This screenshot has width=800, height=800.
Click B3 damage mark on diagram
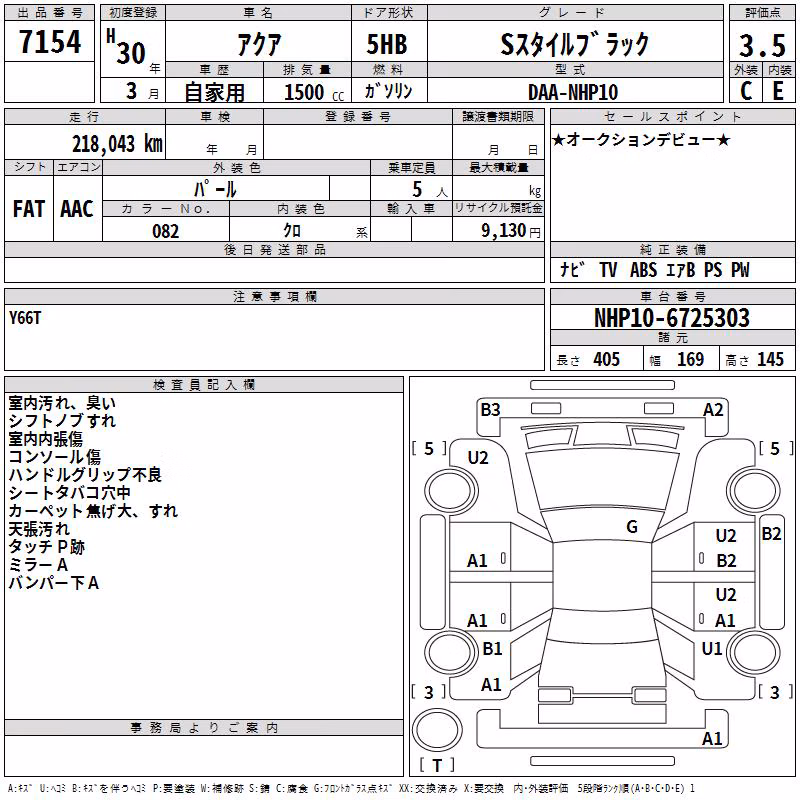[490, 410]
